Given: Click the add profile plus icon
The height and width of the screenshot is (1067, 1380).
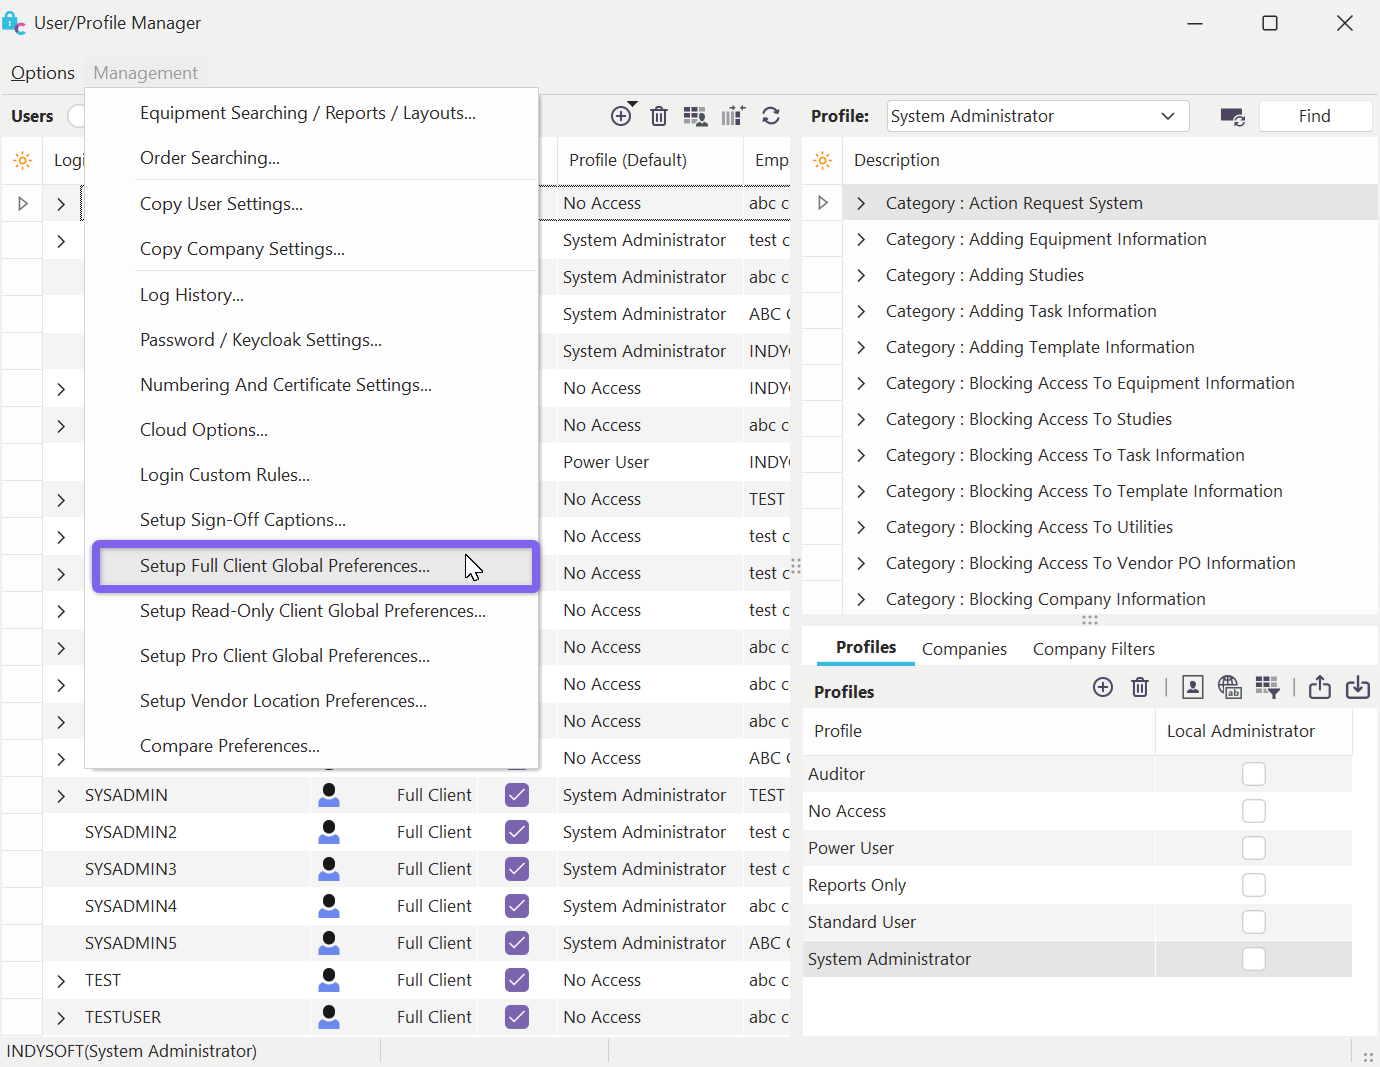Looking at the screenshot, I should (1103, 687).
